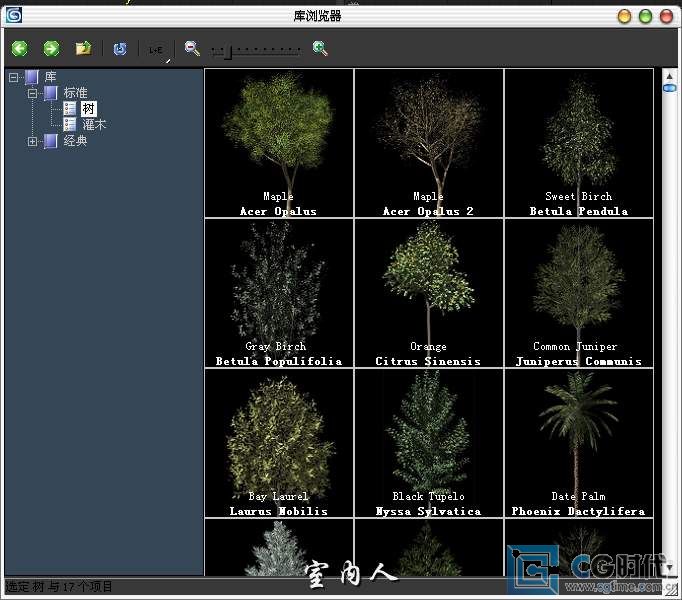Click the 树 list icon
Image resolution: width=682 pixels, height=600 pixels.
click(x=70, y=109)
